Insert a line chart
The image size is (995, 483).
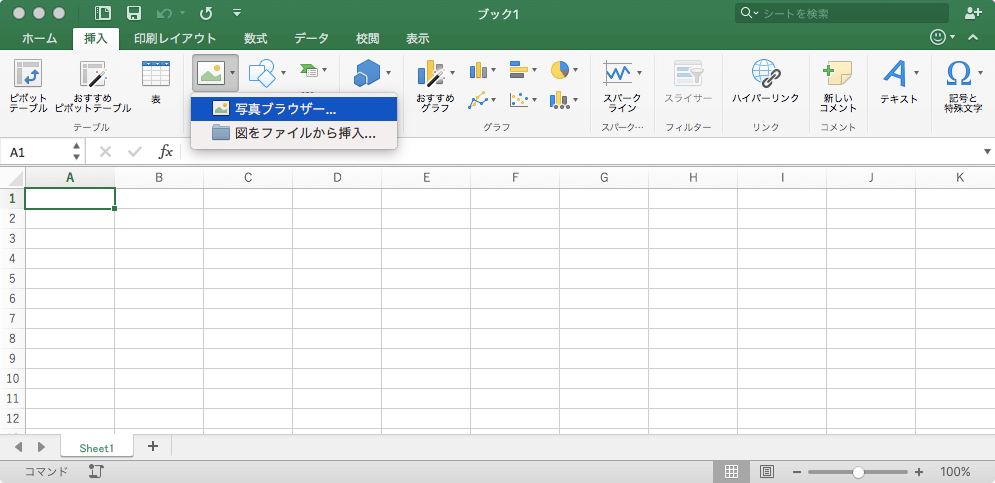click(478, 100)
